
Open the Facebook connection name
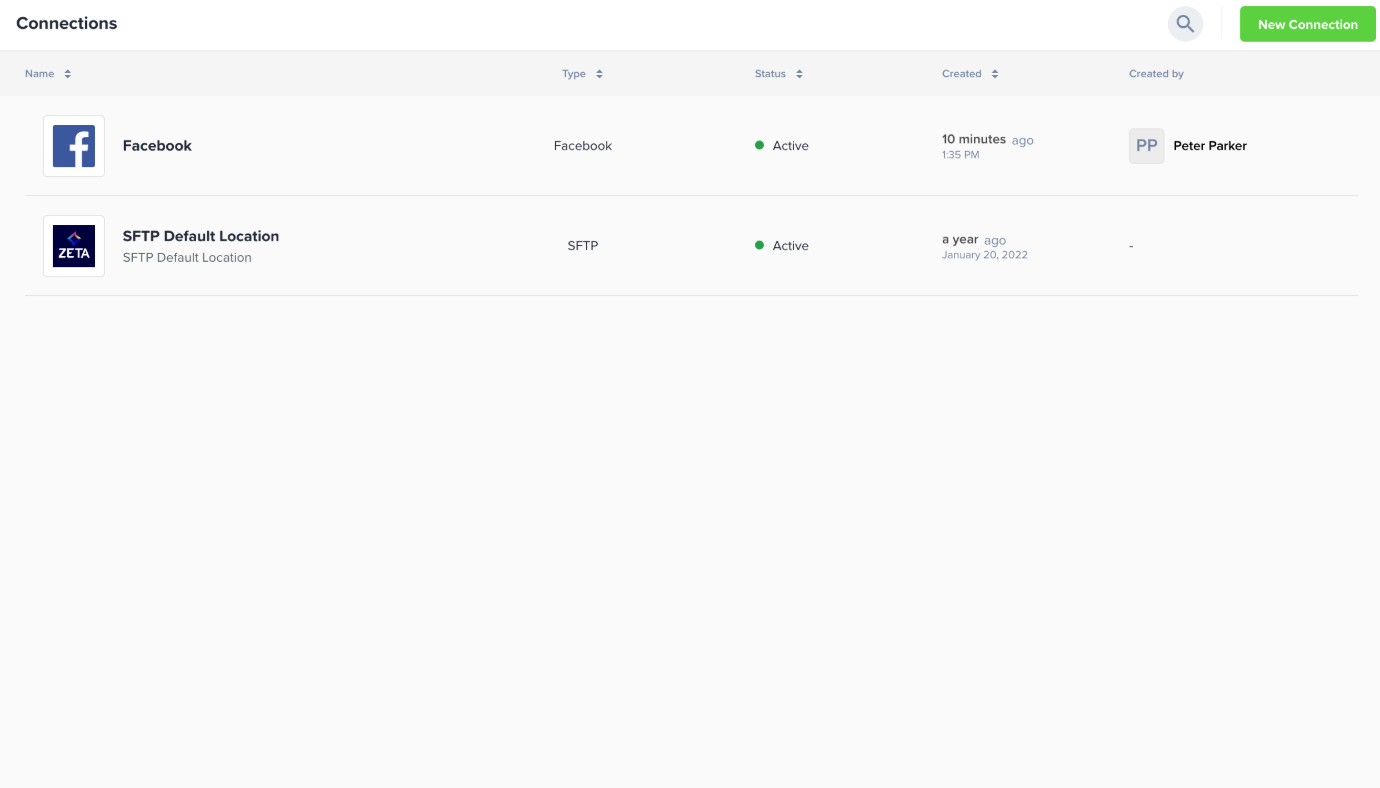(x=157, y=146)
